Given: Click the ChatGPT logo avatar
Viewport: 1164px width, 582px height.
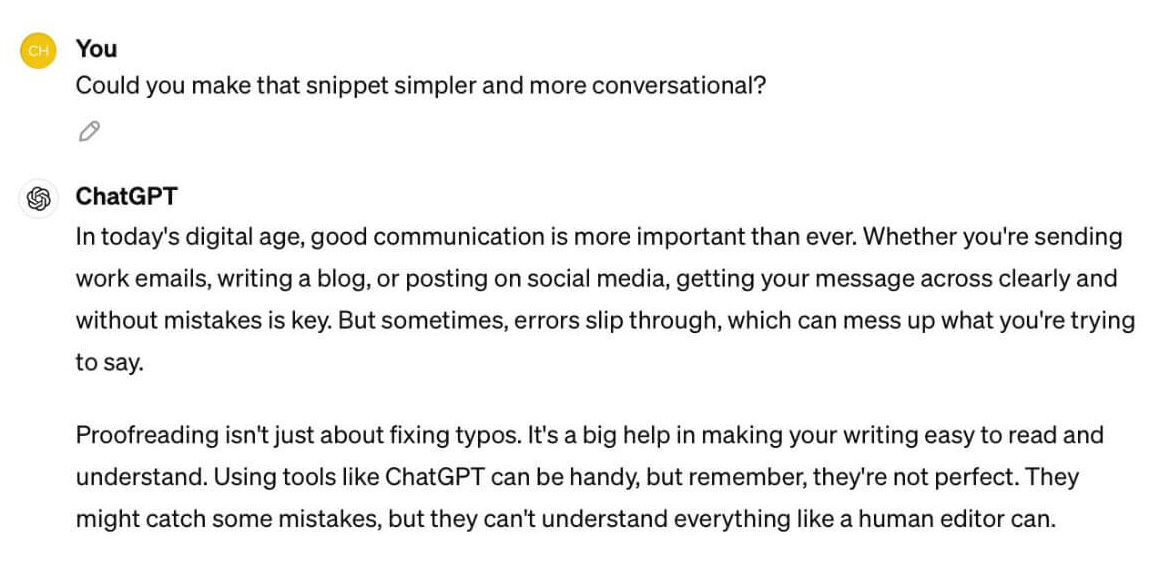Looking at the screenshot, I should click(x=38, y=198).
